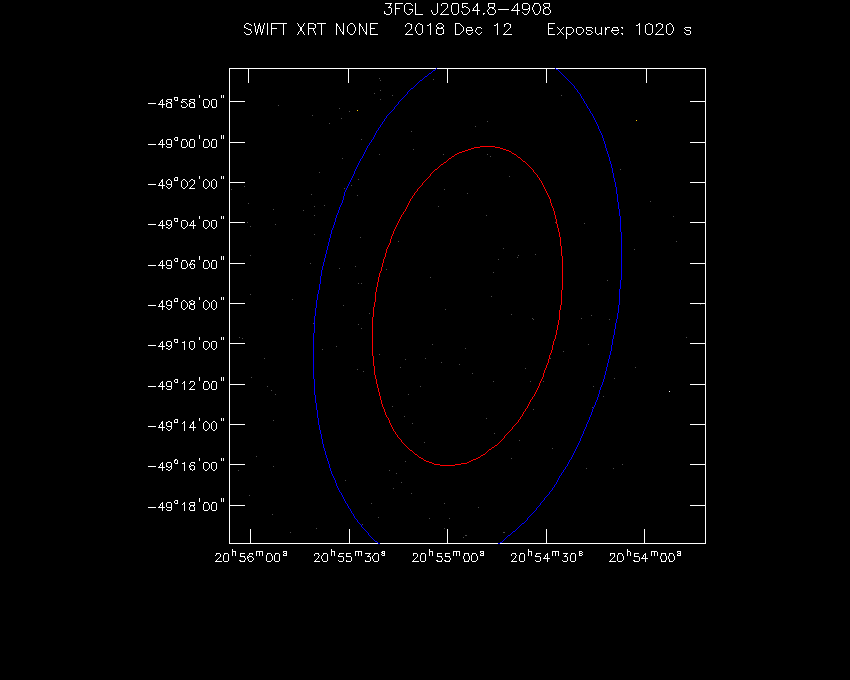Click the date 2018 Dec 12
850x680 pixels.
pos(458,29)
